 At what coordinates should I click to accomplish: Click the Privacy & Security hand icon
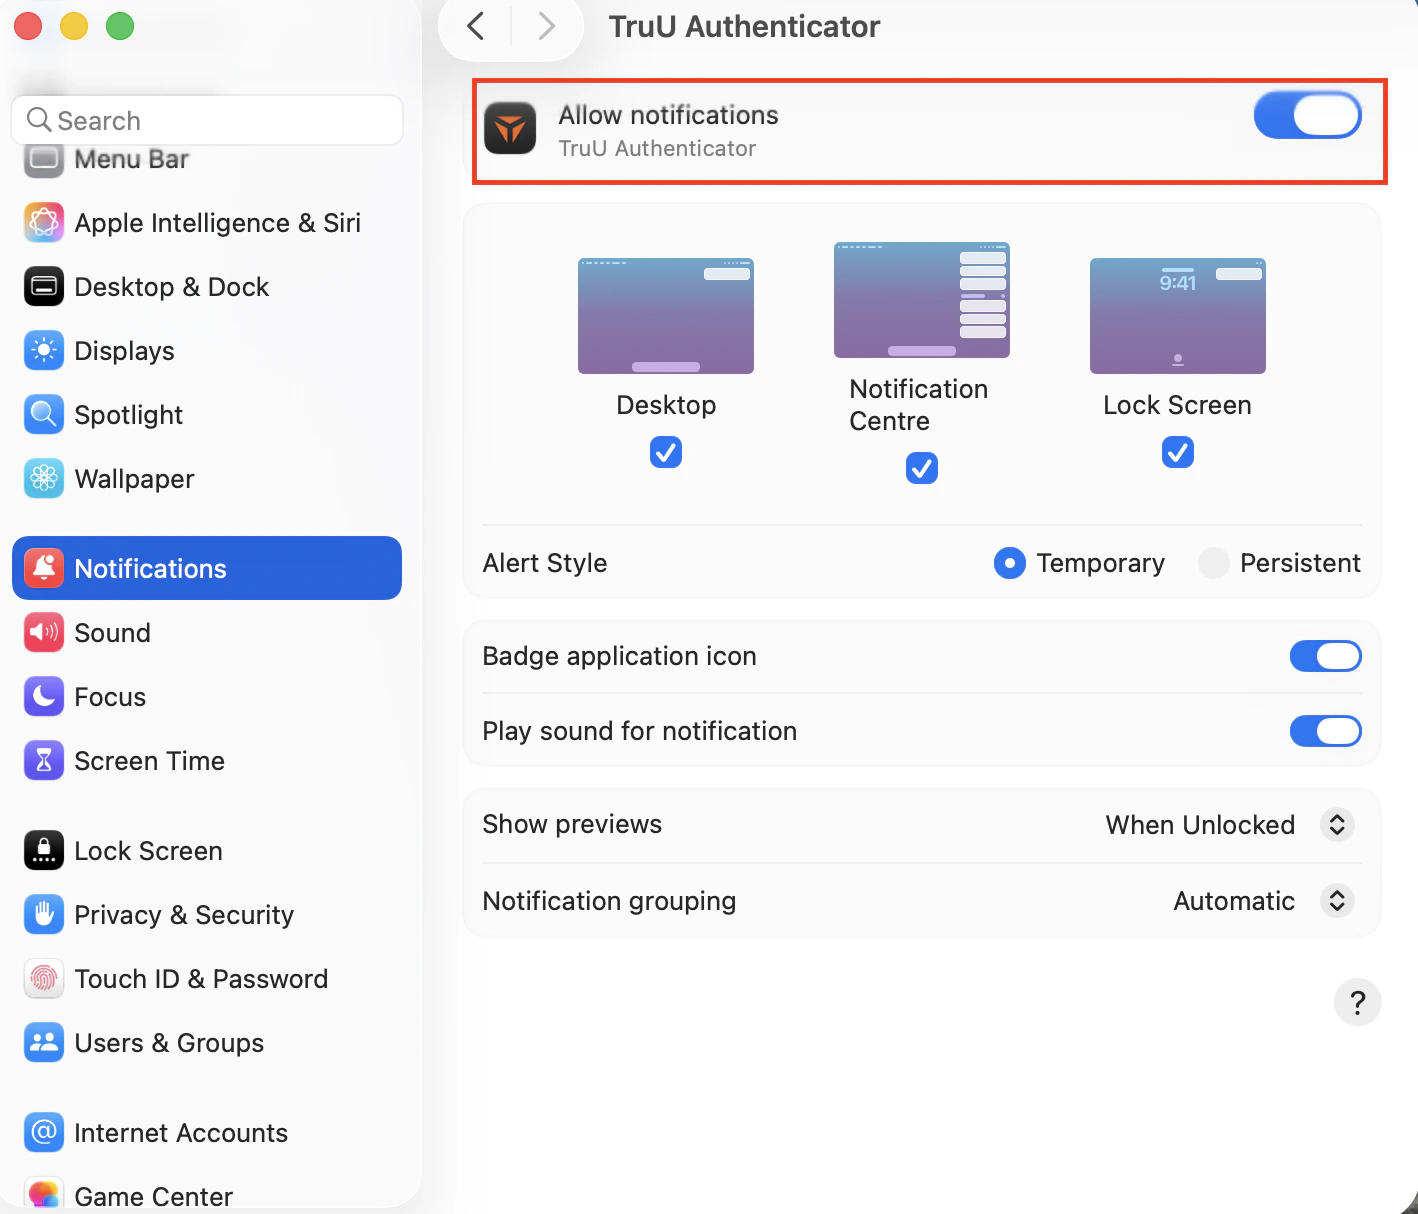[x=44, y=915]
